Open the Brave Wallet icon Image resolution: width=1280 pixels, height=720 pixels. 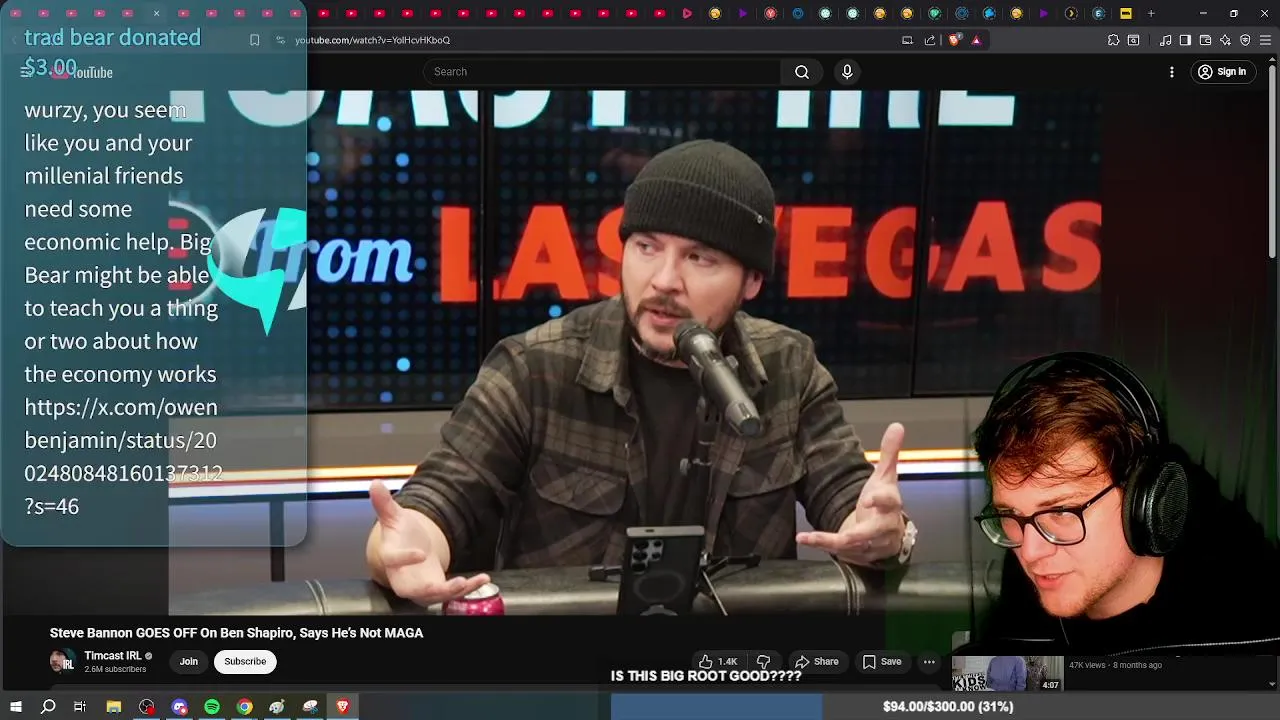pyautogui.click(x=1205, y=40)
